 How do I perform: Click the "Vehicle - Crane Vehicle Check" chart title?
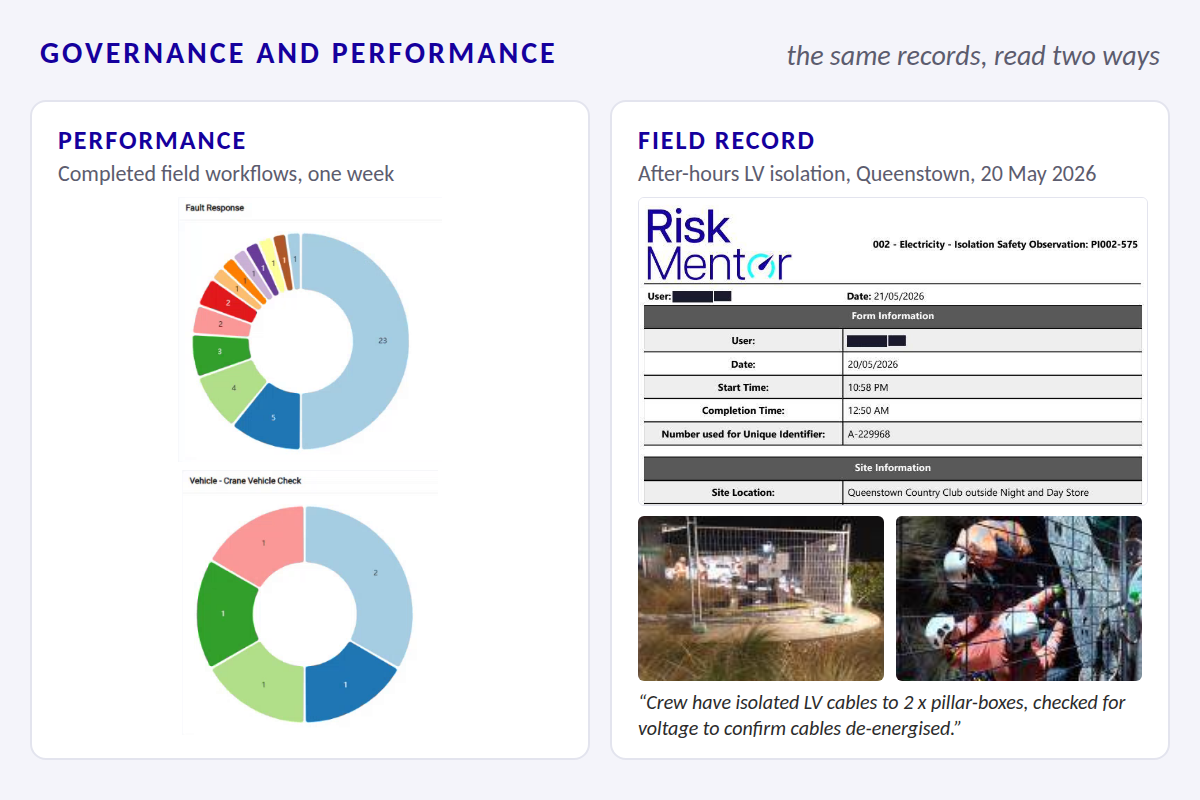coord(245,481)
